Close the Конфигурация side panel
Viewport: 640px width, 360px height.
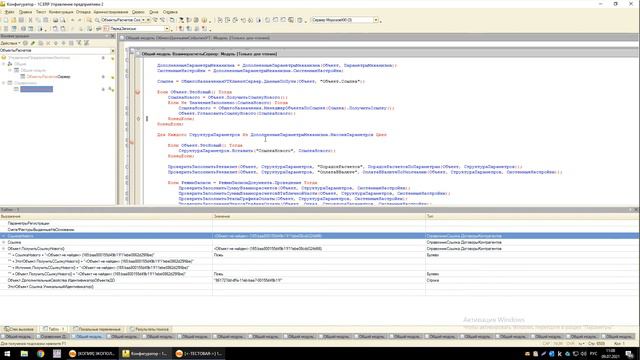coord(113,36)
